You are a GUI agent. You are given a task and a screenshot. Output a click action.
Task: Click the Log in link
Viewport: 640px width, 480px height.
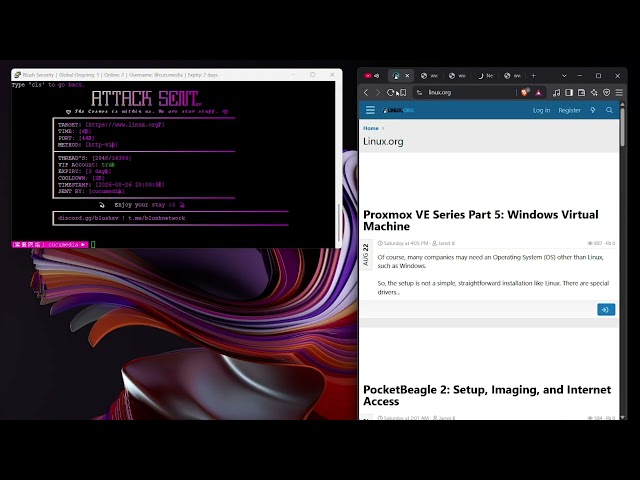(x=541, y=110)
